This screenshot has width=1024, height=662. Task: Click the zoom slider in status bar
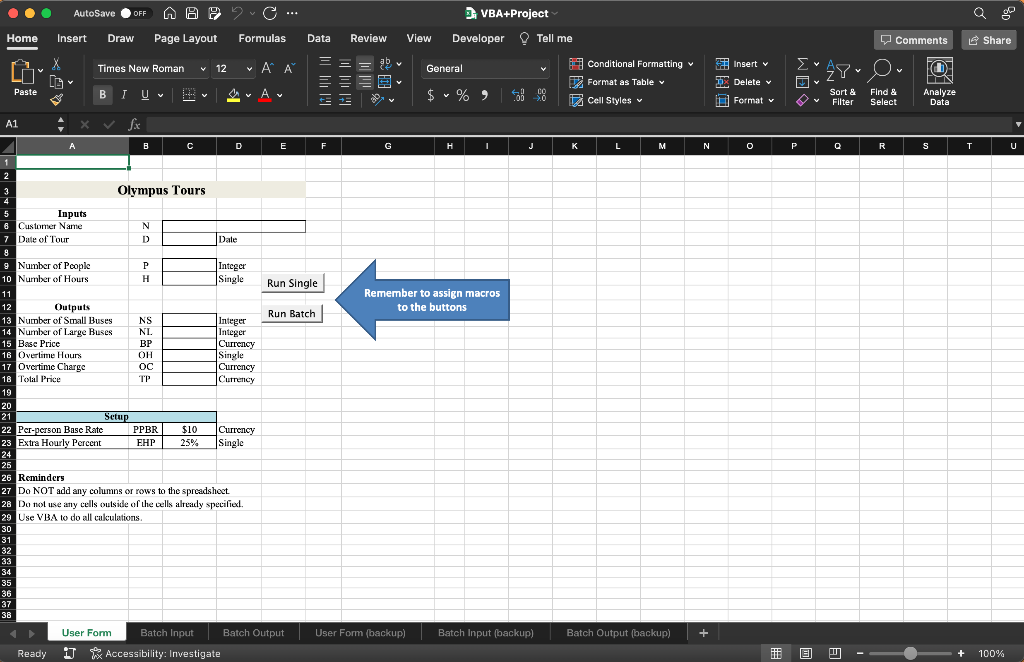pos(909,653)
